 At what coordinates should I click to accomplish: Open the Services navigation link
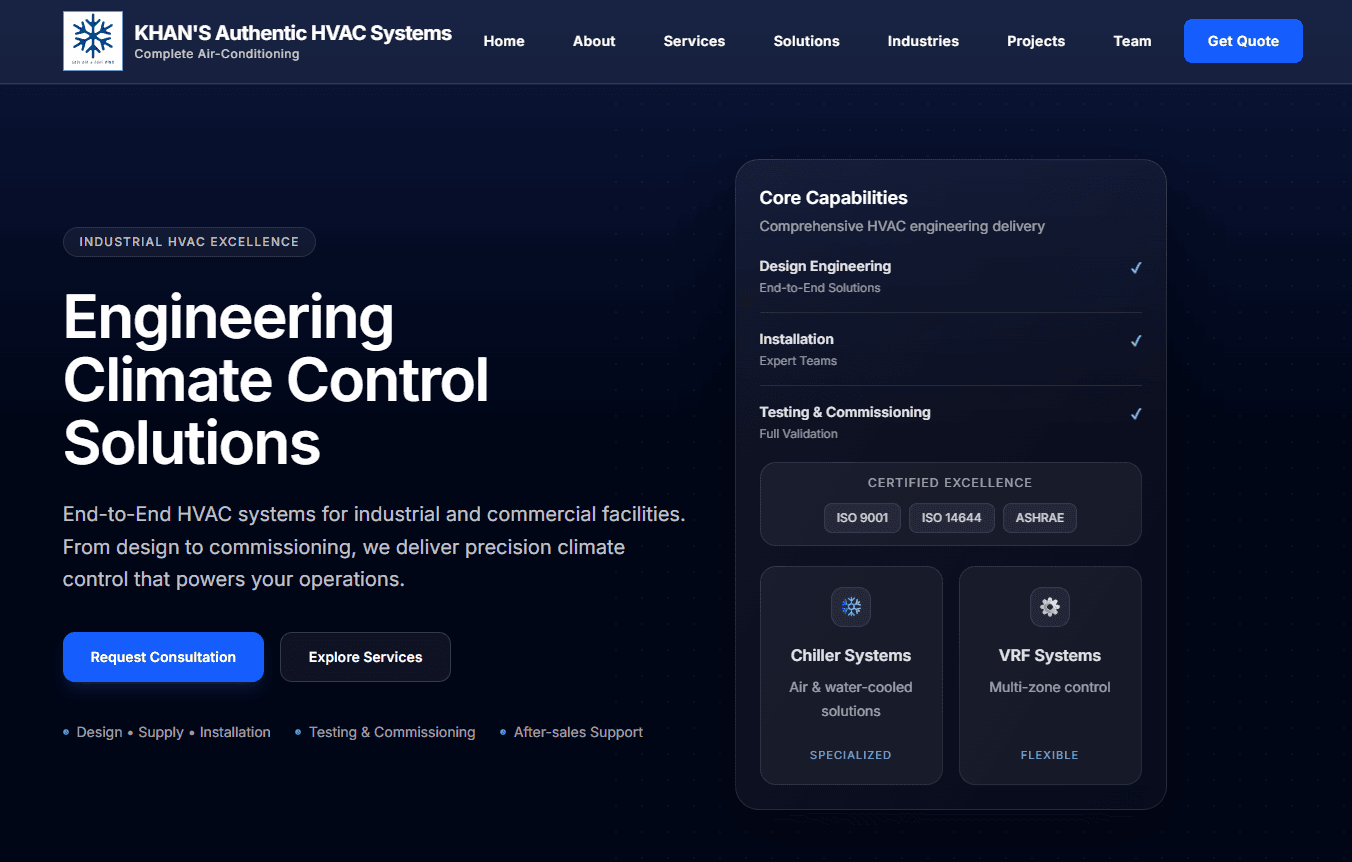(694, 41)
